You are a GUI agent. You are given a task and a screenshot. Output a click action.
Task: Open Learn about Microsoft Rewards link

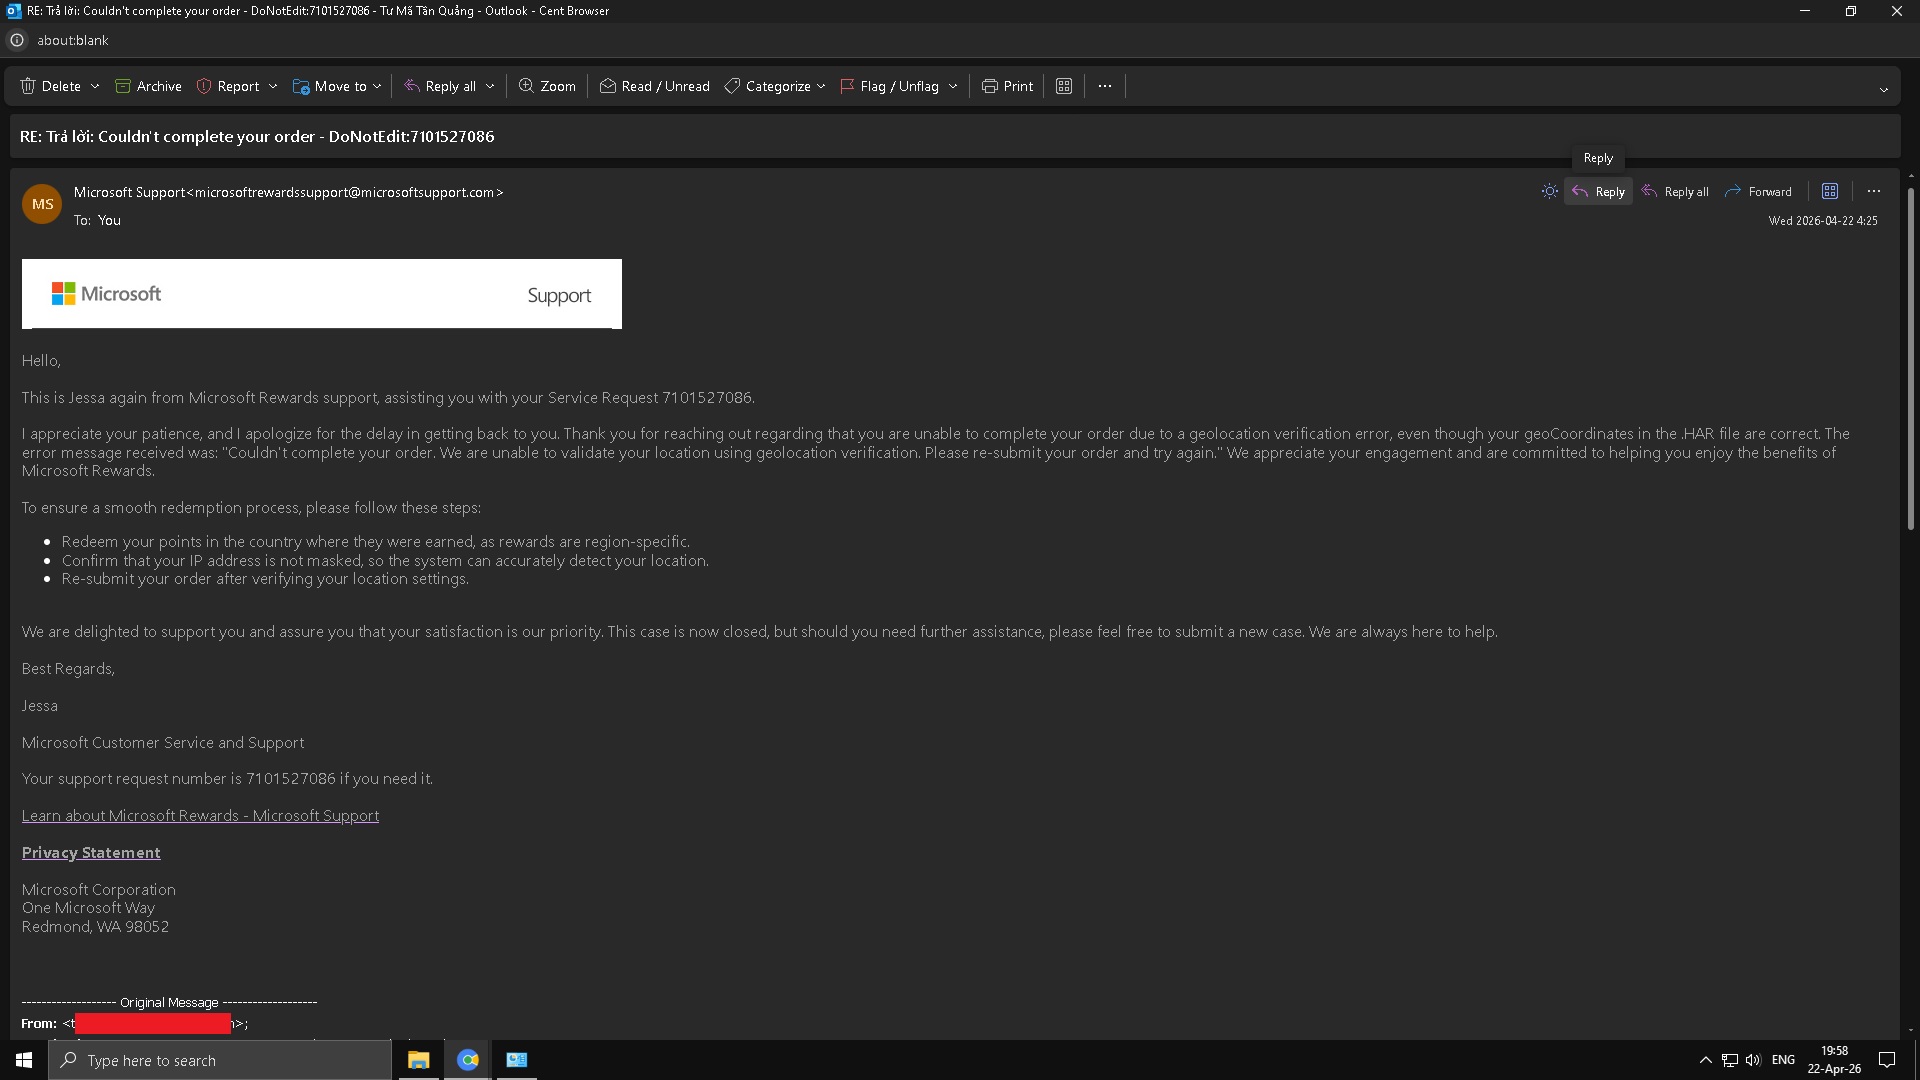pyautogui.click(x=200, y=816)
